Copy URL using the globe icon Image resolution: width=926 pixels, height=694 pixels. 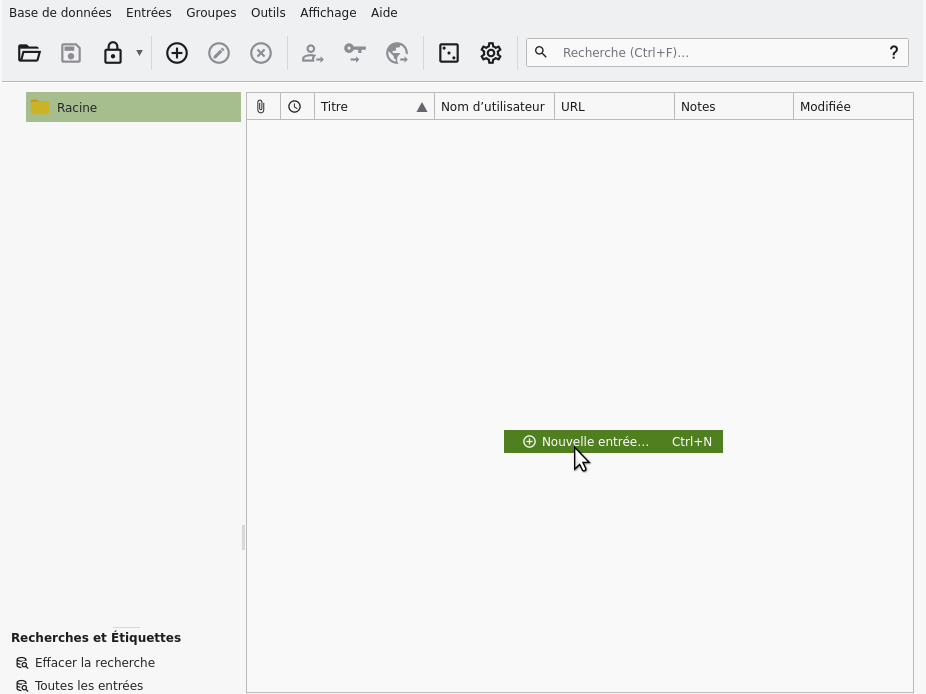pyautogui.click(x=397, y=53)
